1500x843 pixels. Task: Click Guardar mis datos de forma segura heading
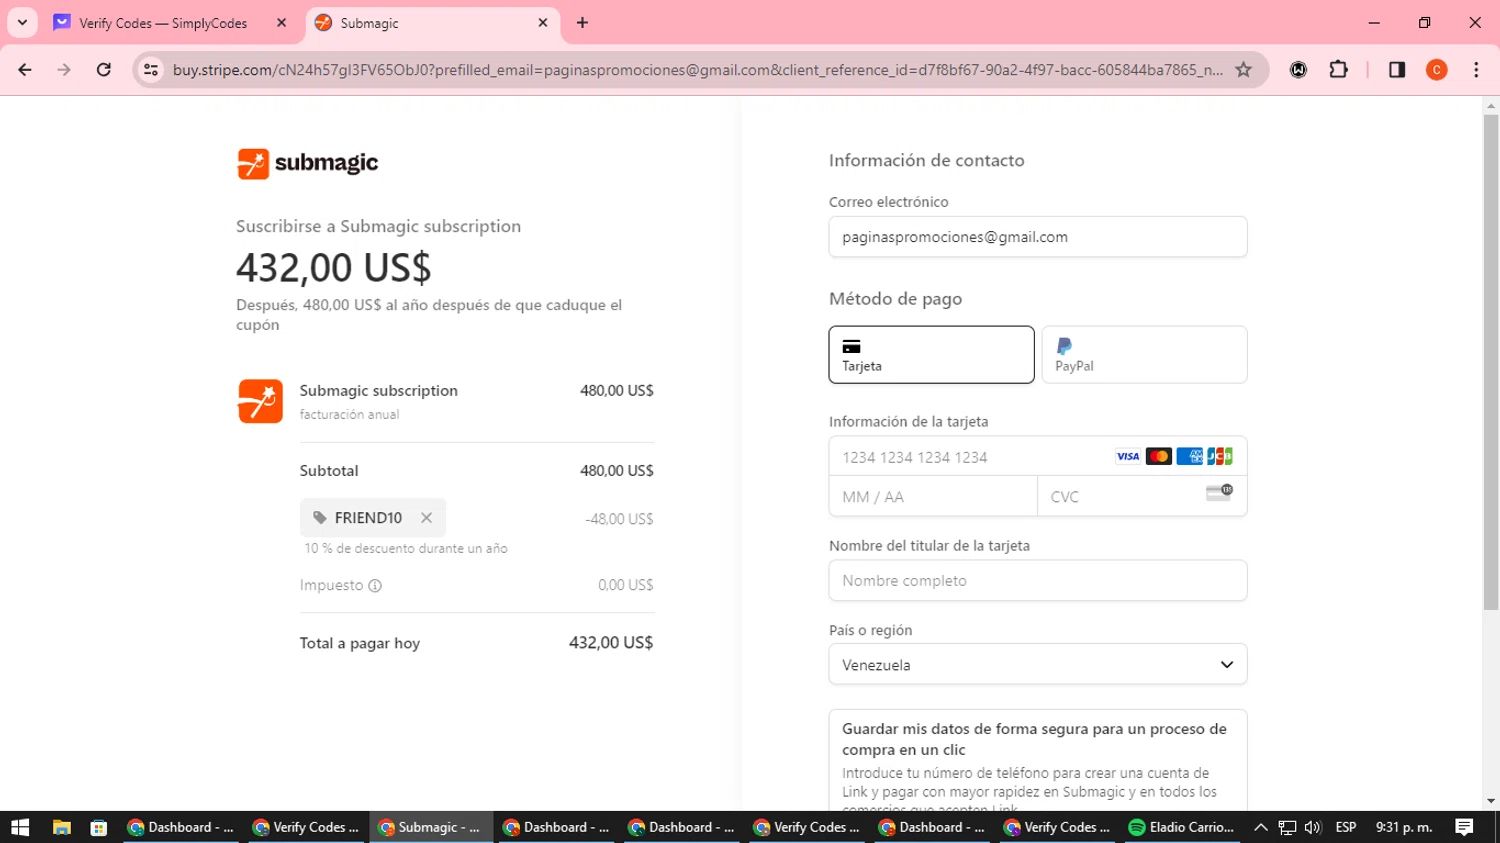(x=1034, y=739)
